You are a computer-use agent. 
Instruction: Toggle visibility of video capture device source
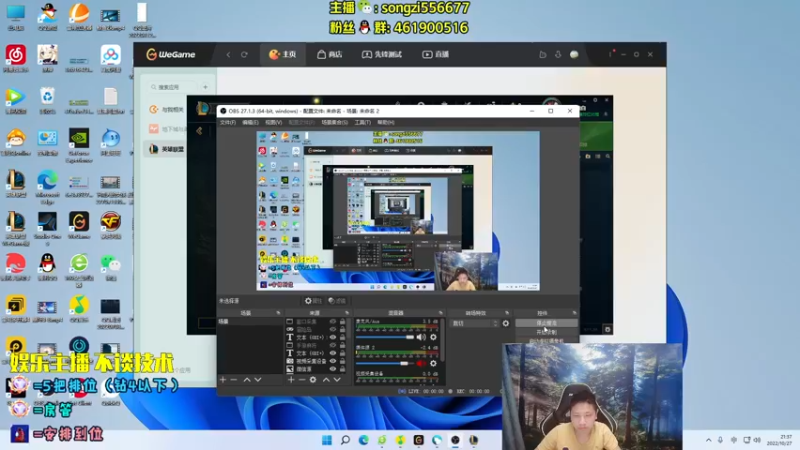point(333,361)
